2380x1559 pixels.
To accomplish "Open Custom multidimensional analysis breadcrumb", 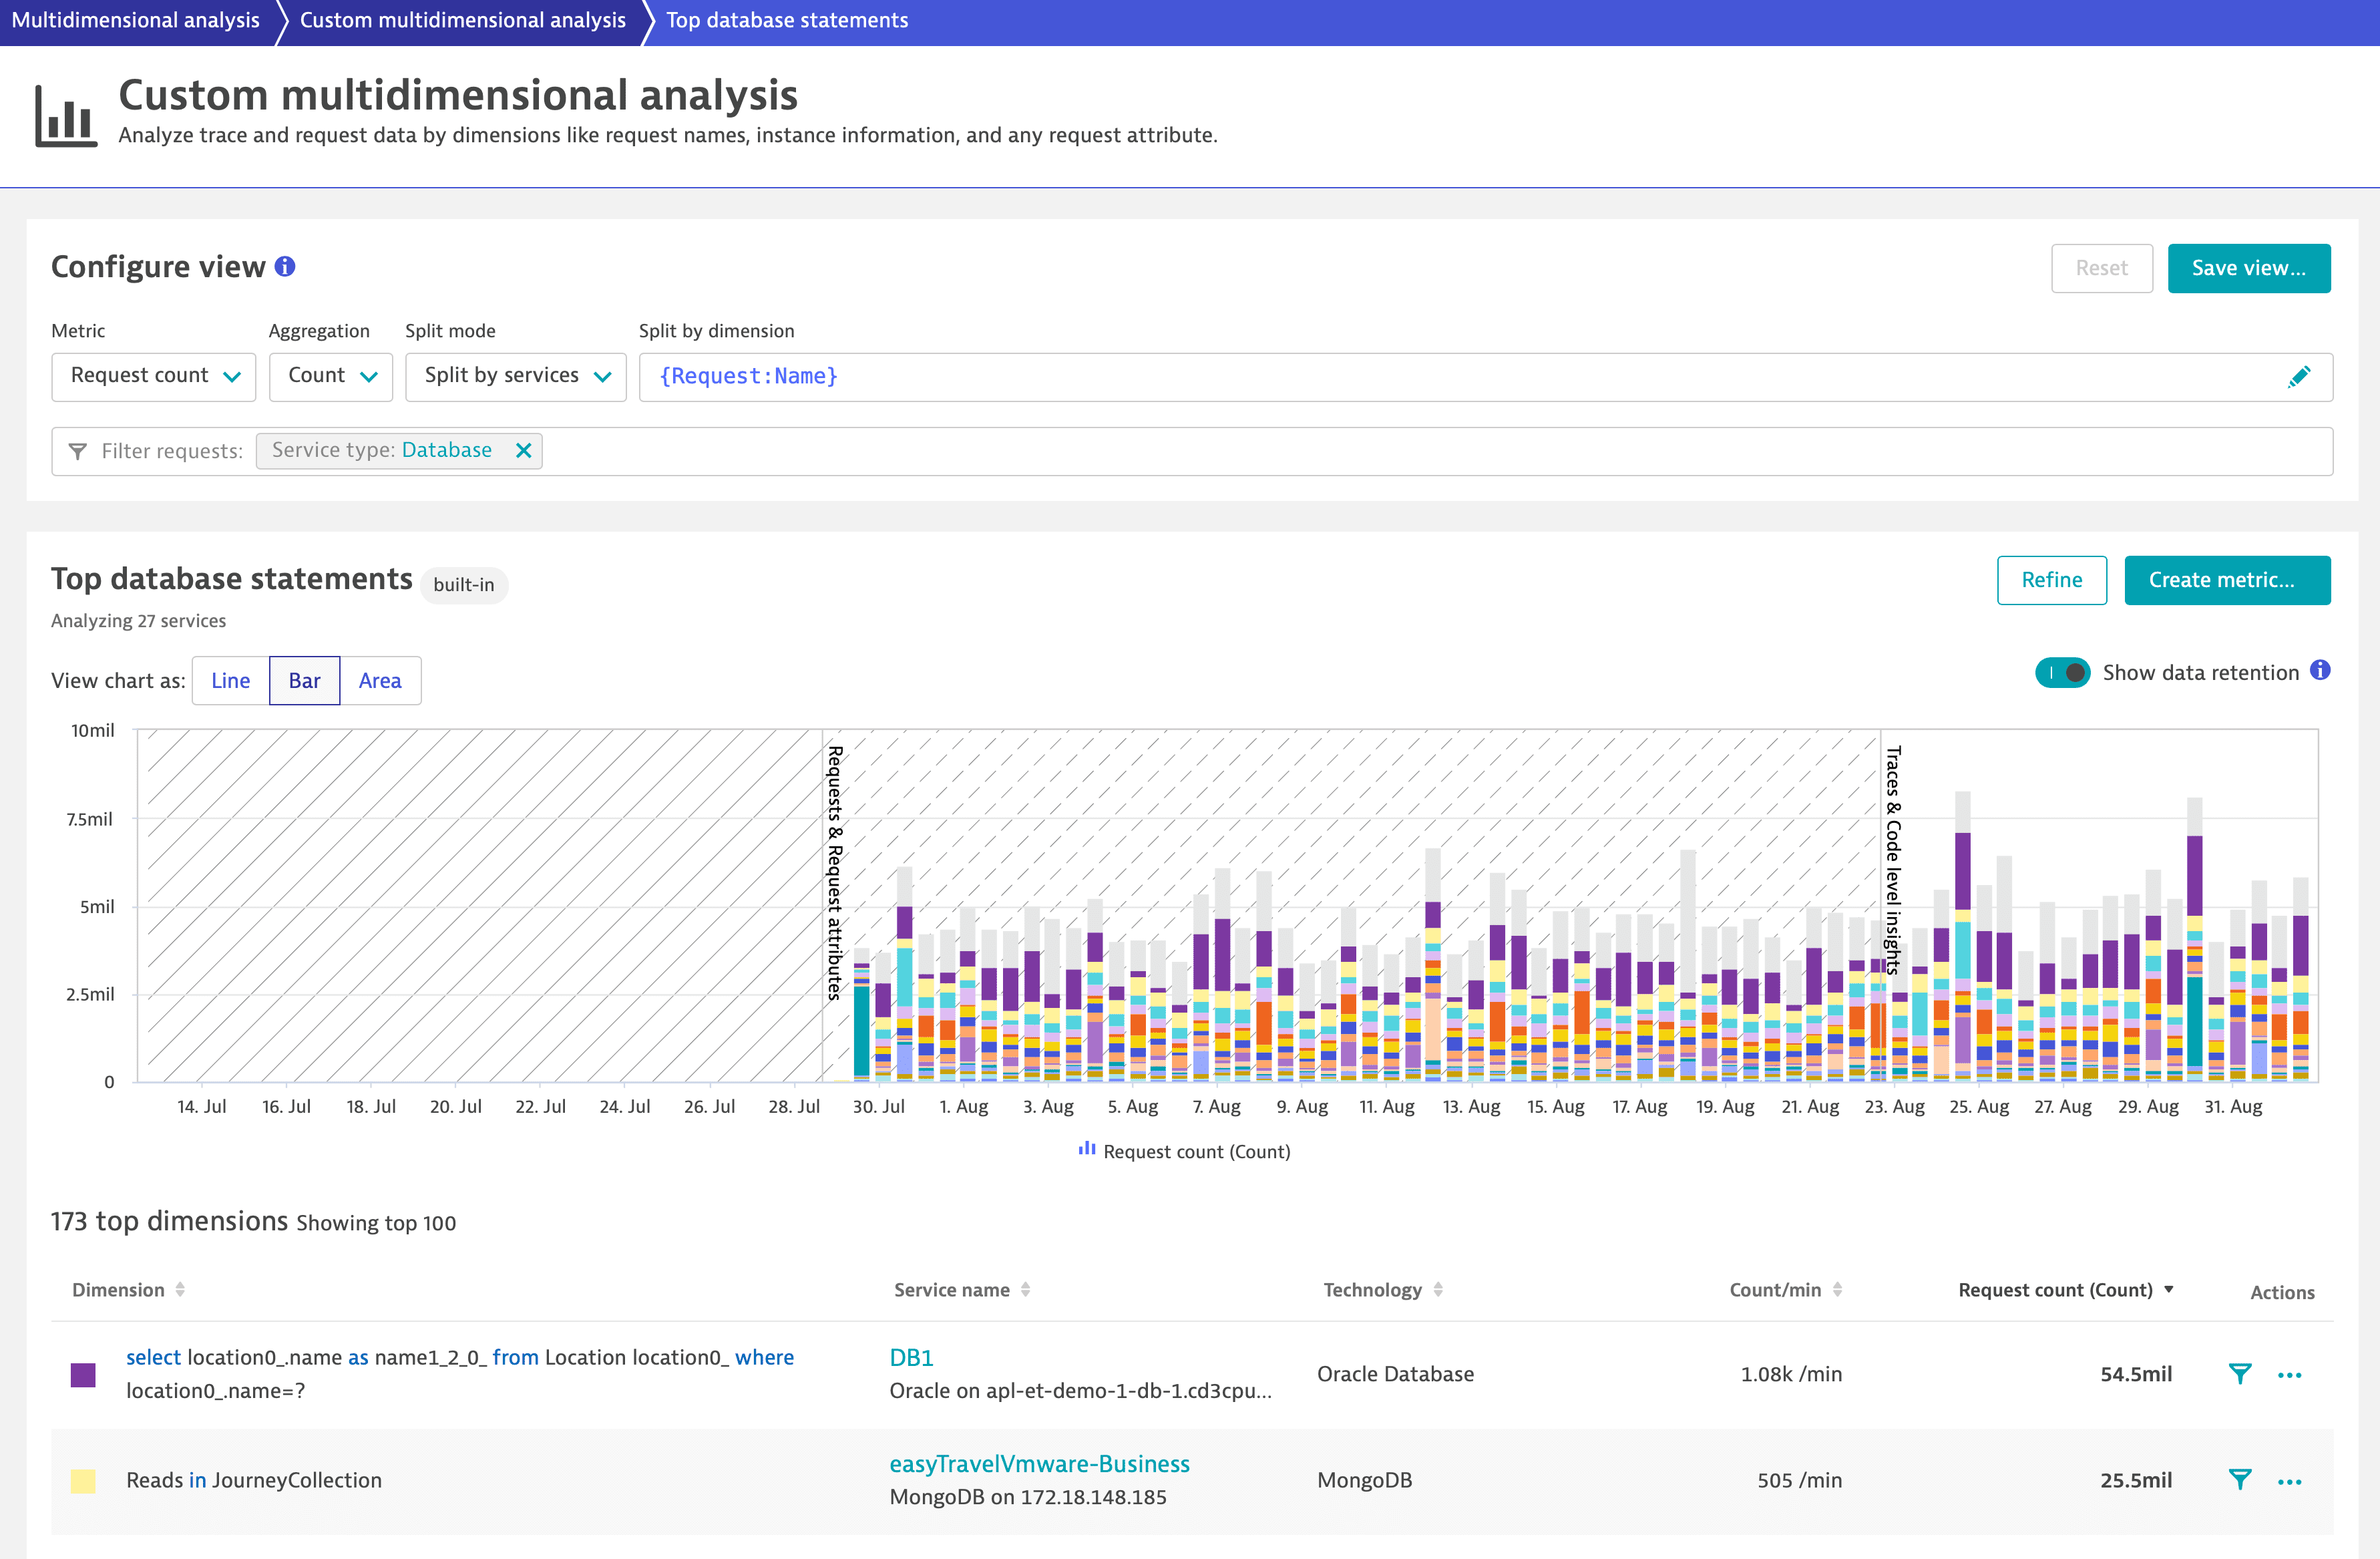I will 462,20.
